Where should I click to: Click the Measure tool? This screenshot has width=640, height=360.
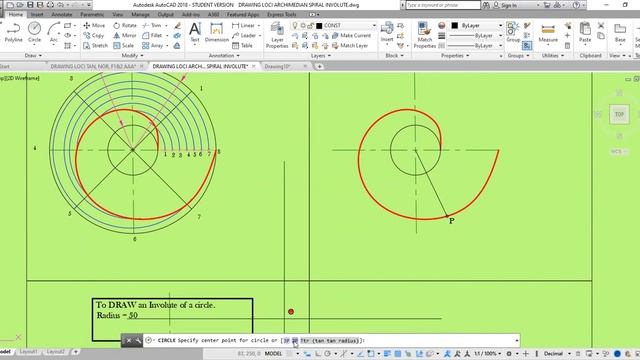click(548, 32)
